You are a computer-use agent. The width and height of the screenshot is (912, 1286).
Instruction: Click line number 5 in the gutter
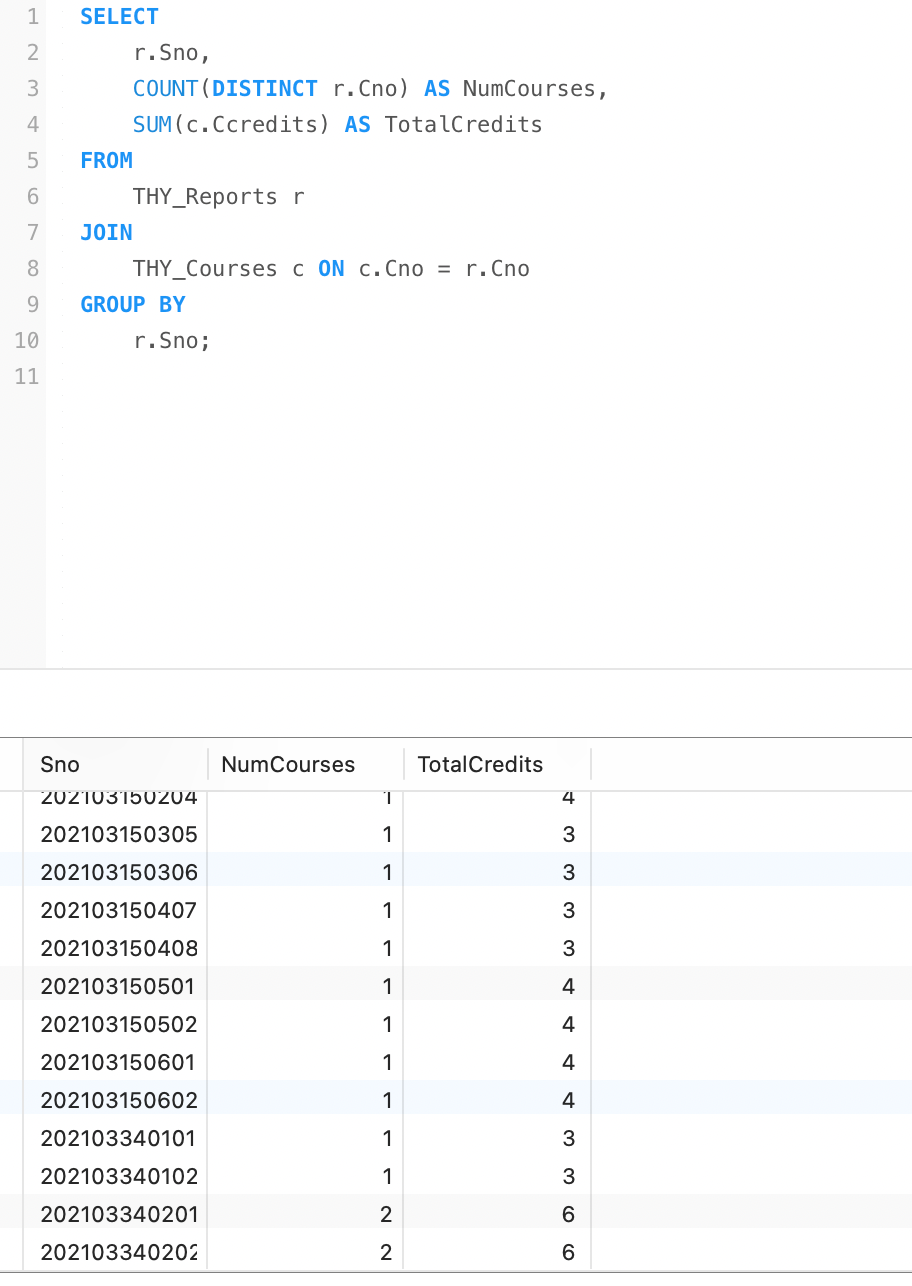pos(32,161)
